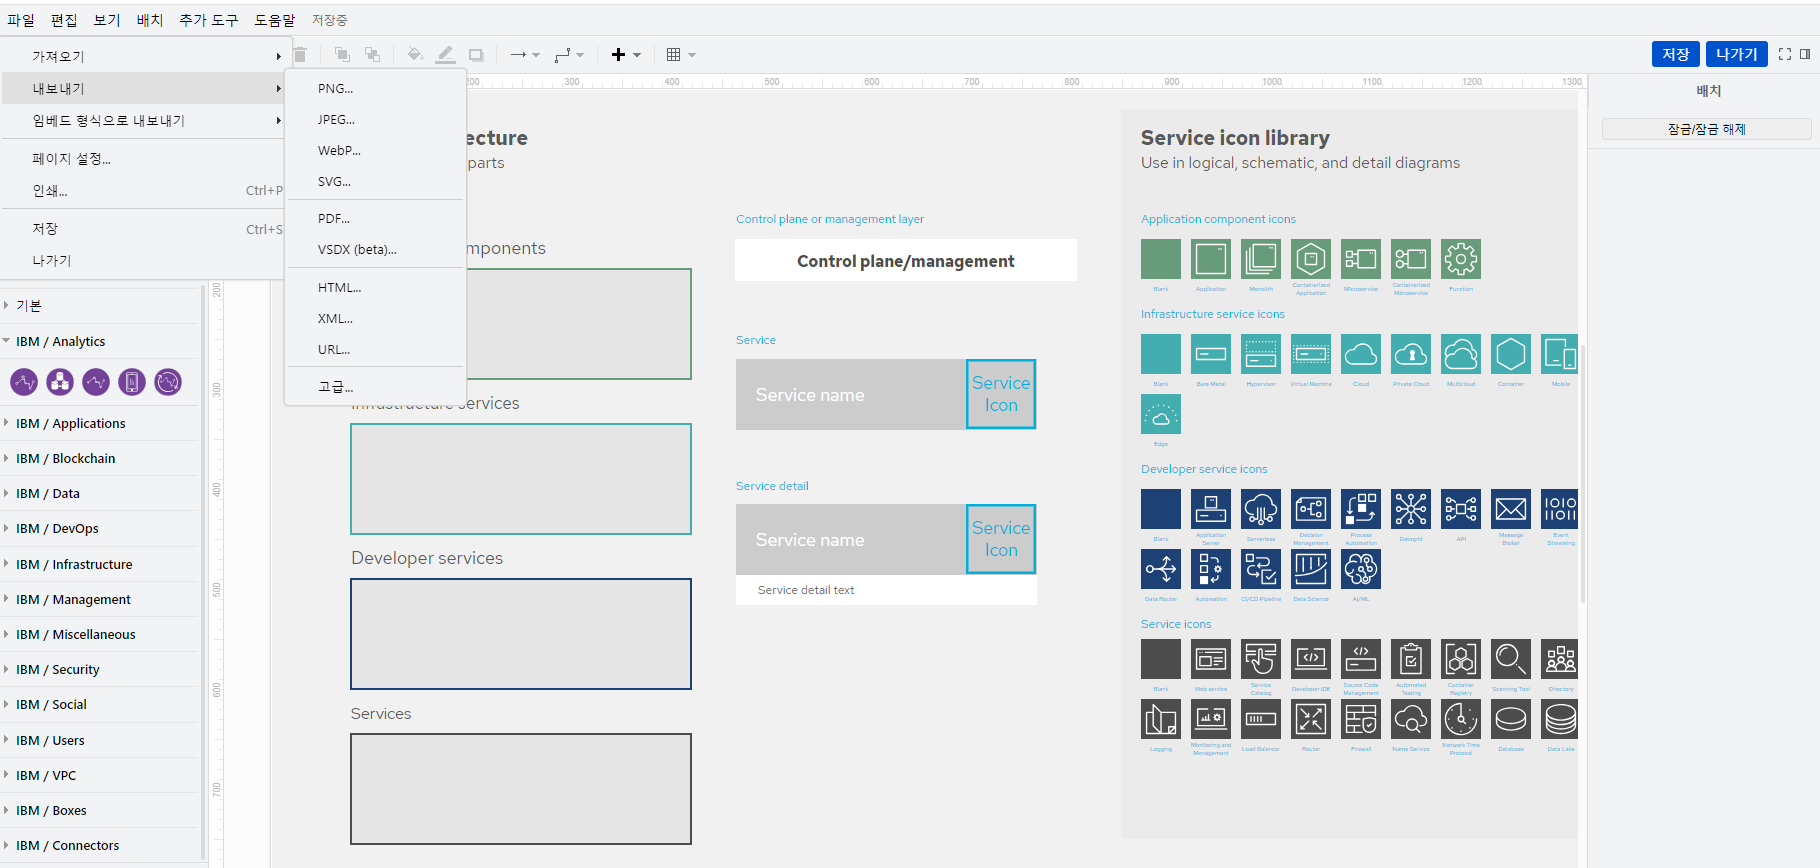Select the Developer services container box
The image size is (1820, 868).
click(521, 634)
